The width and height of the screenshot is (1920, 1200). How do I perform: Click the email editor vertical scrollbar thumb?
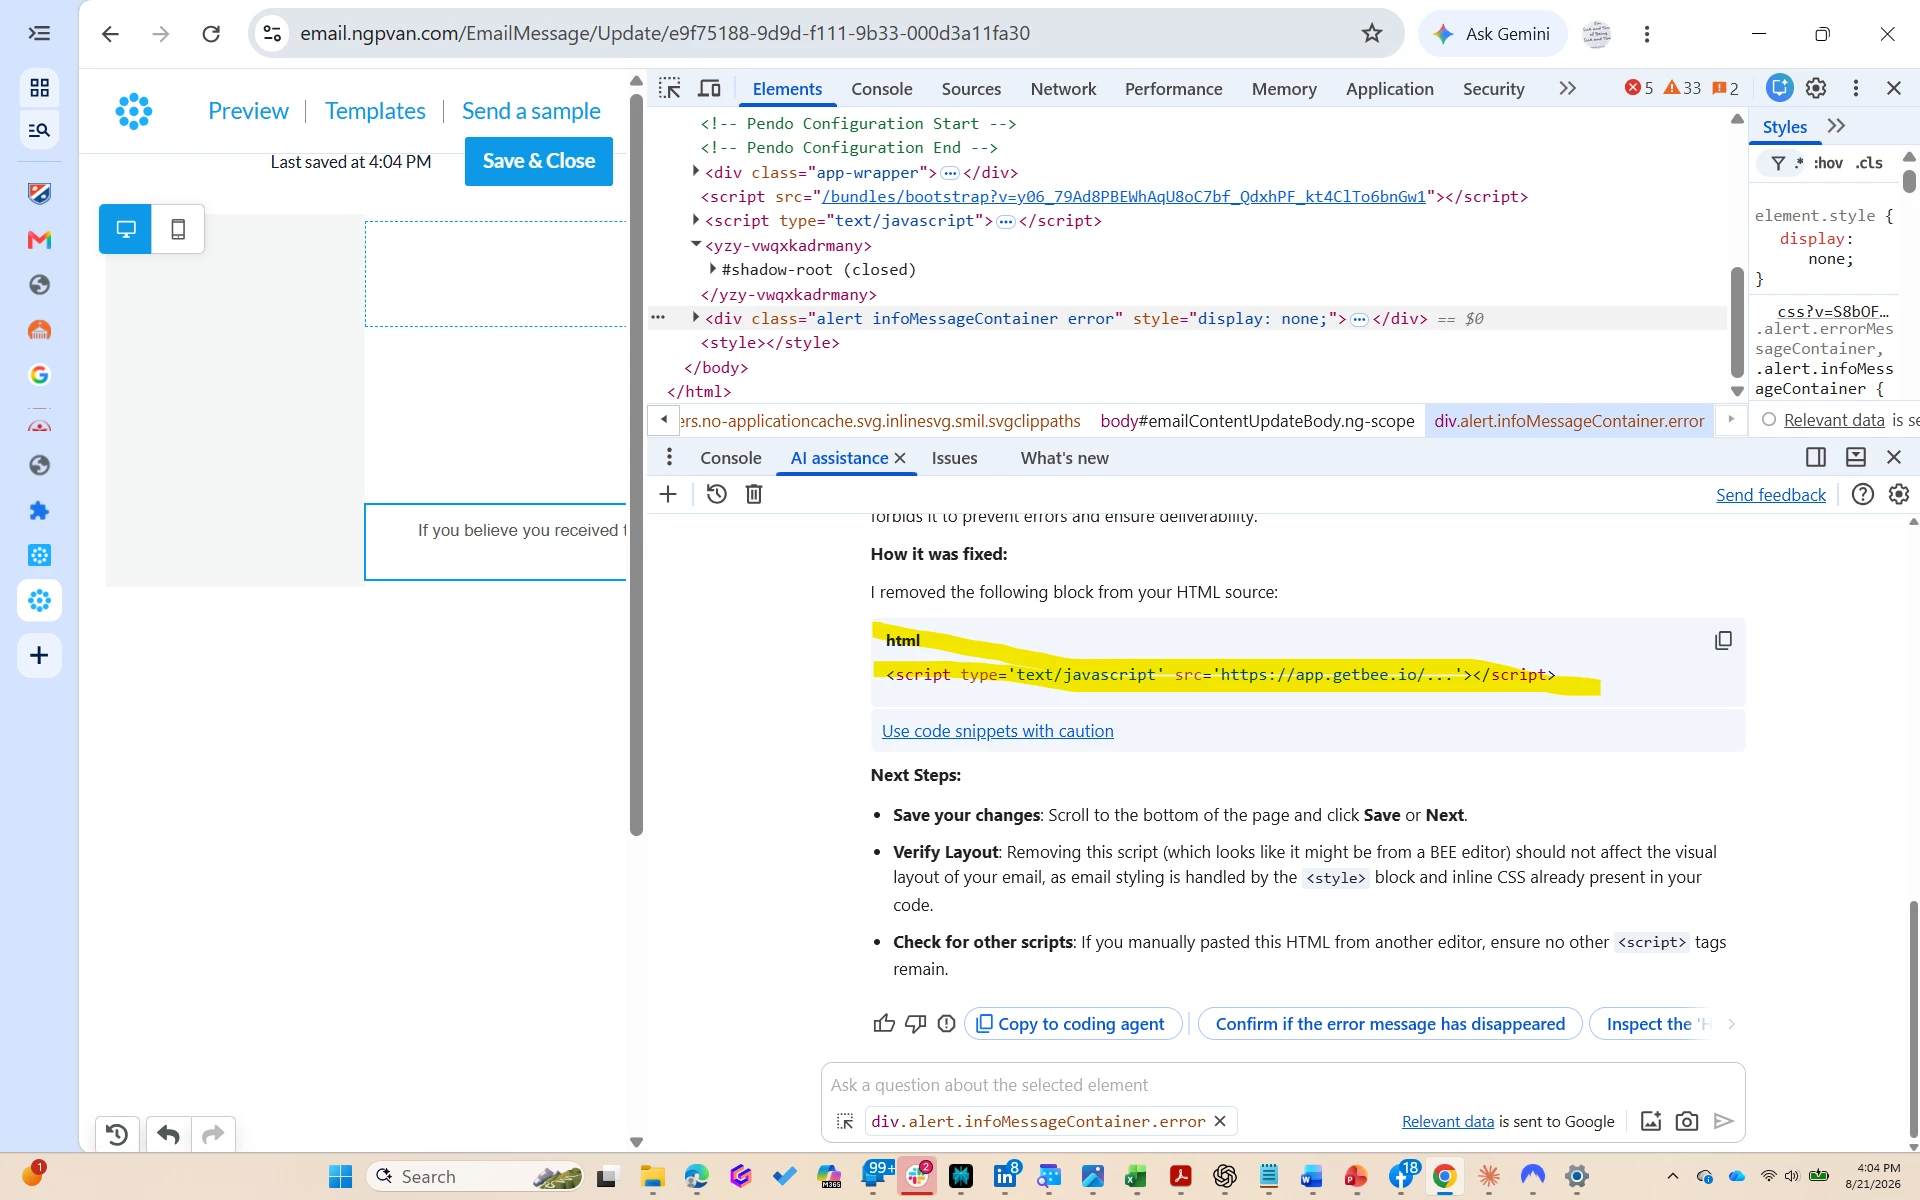tap(636, 465)
